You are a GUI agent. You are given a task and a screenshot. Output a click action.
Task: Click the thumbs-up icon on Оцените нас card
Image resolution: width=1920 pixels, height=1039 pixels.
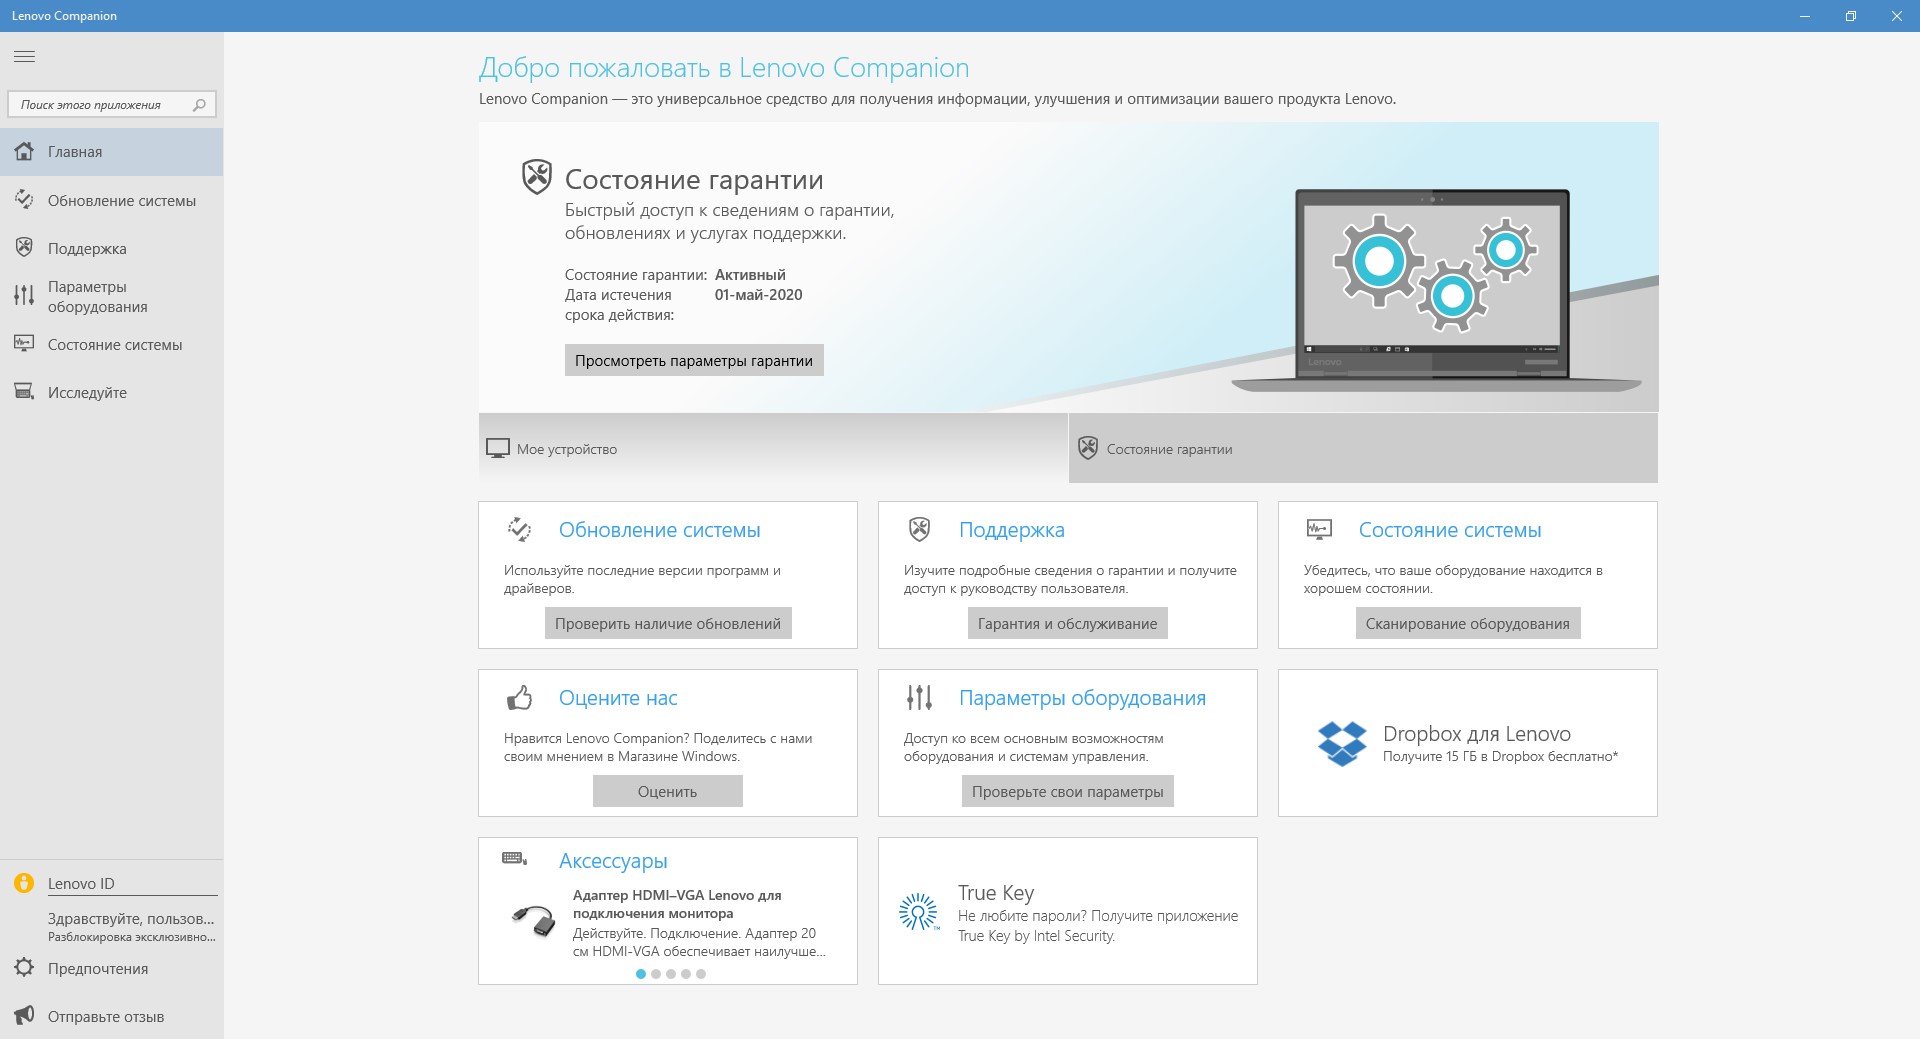tap(519, 697)
